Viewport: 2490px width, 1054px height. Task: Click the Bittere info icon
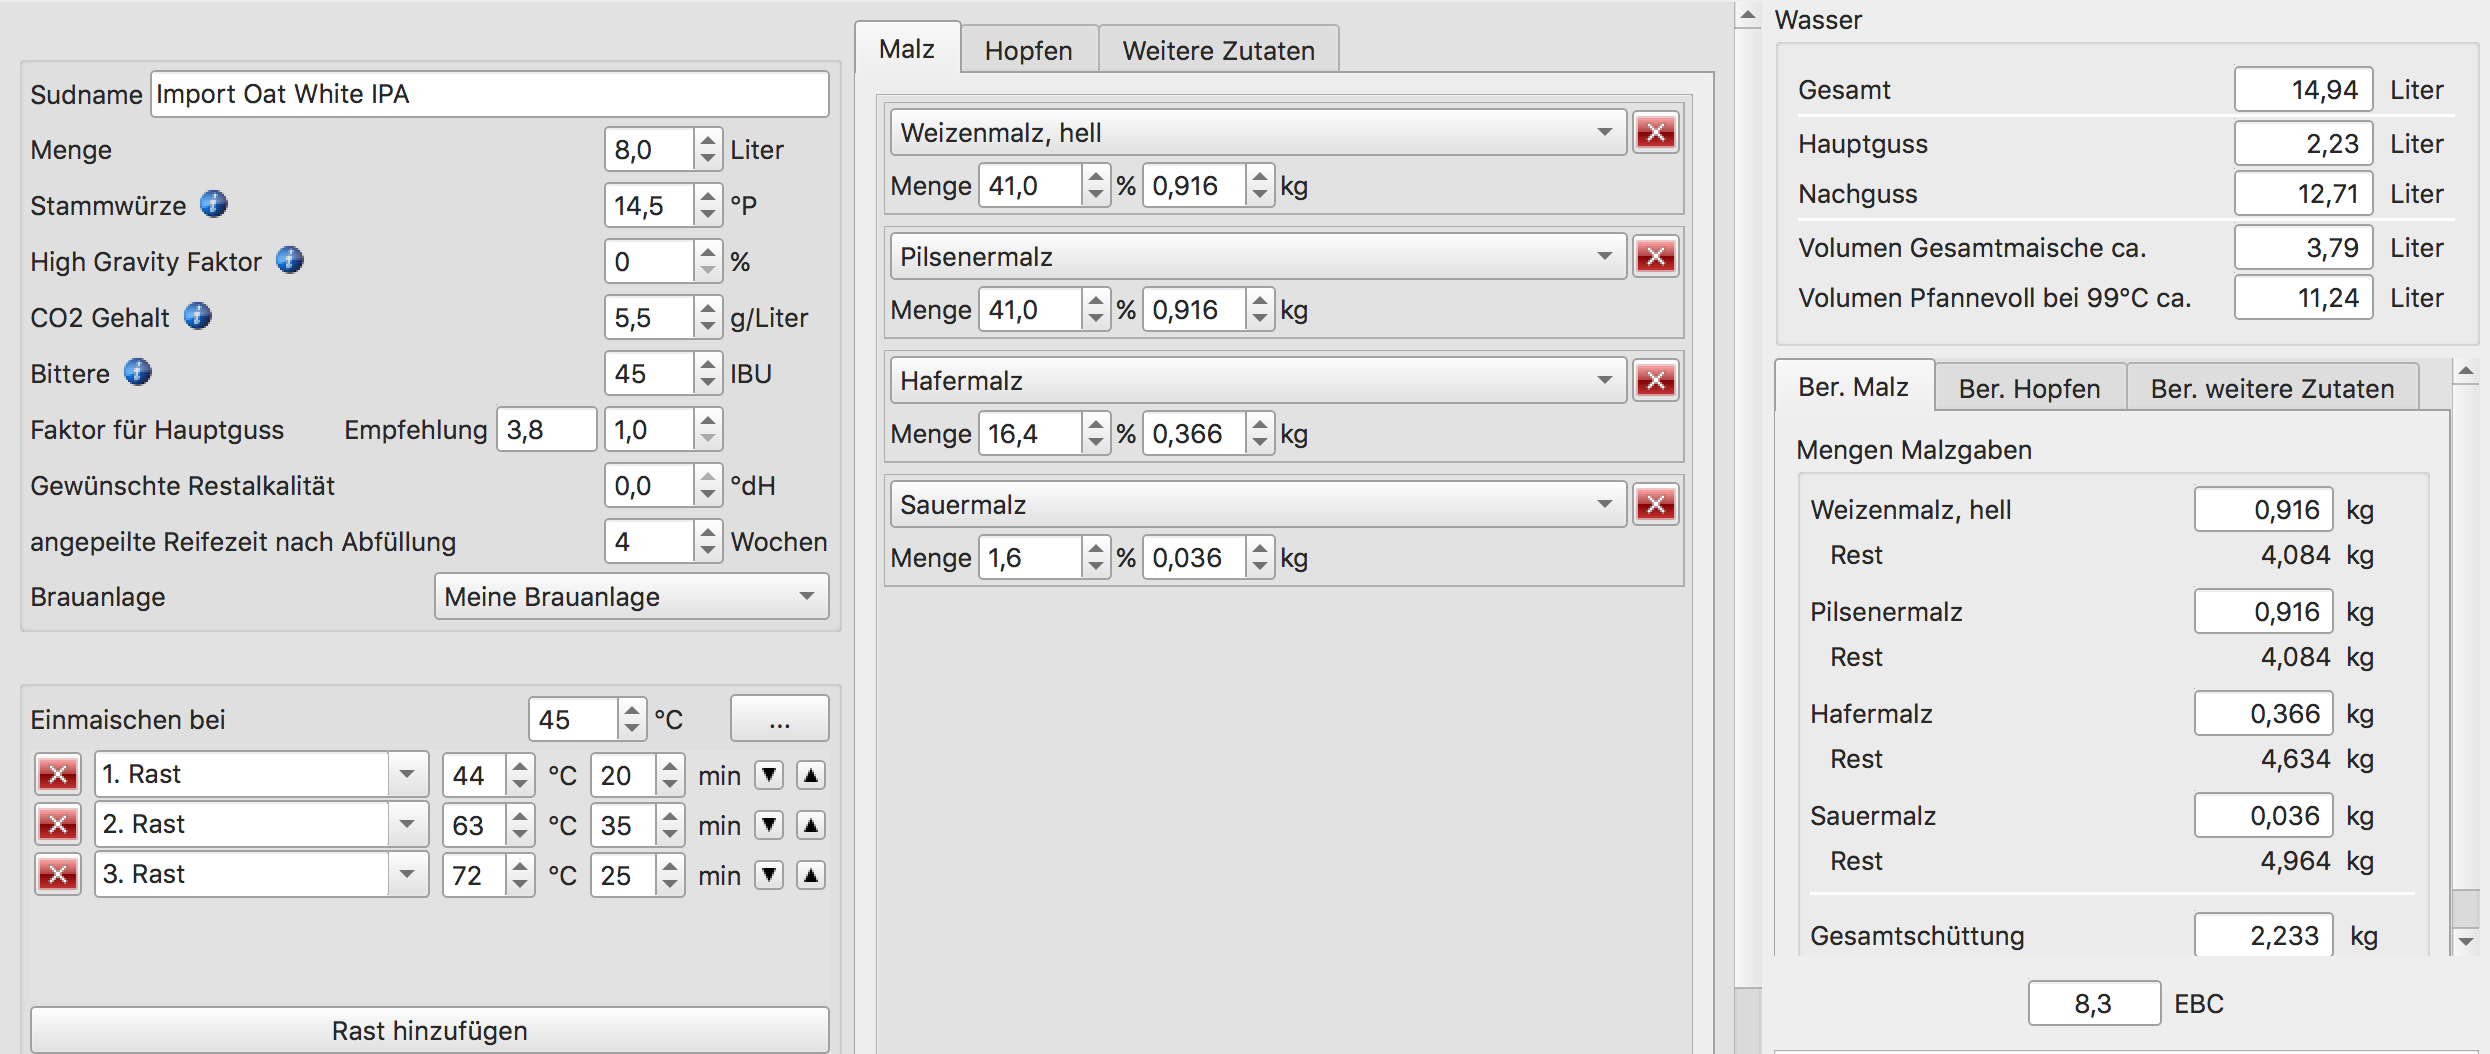pyautogui.click(x=137, y=372)
